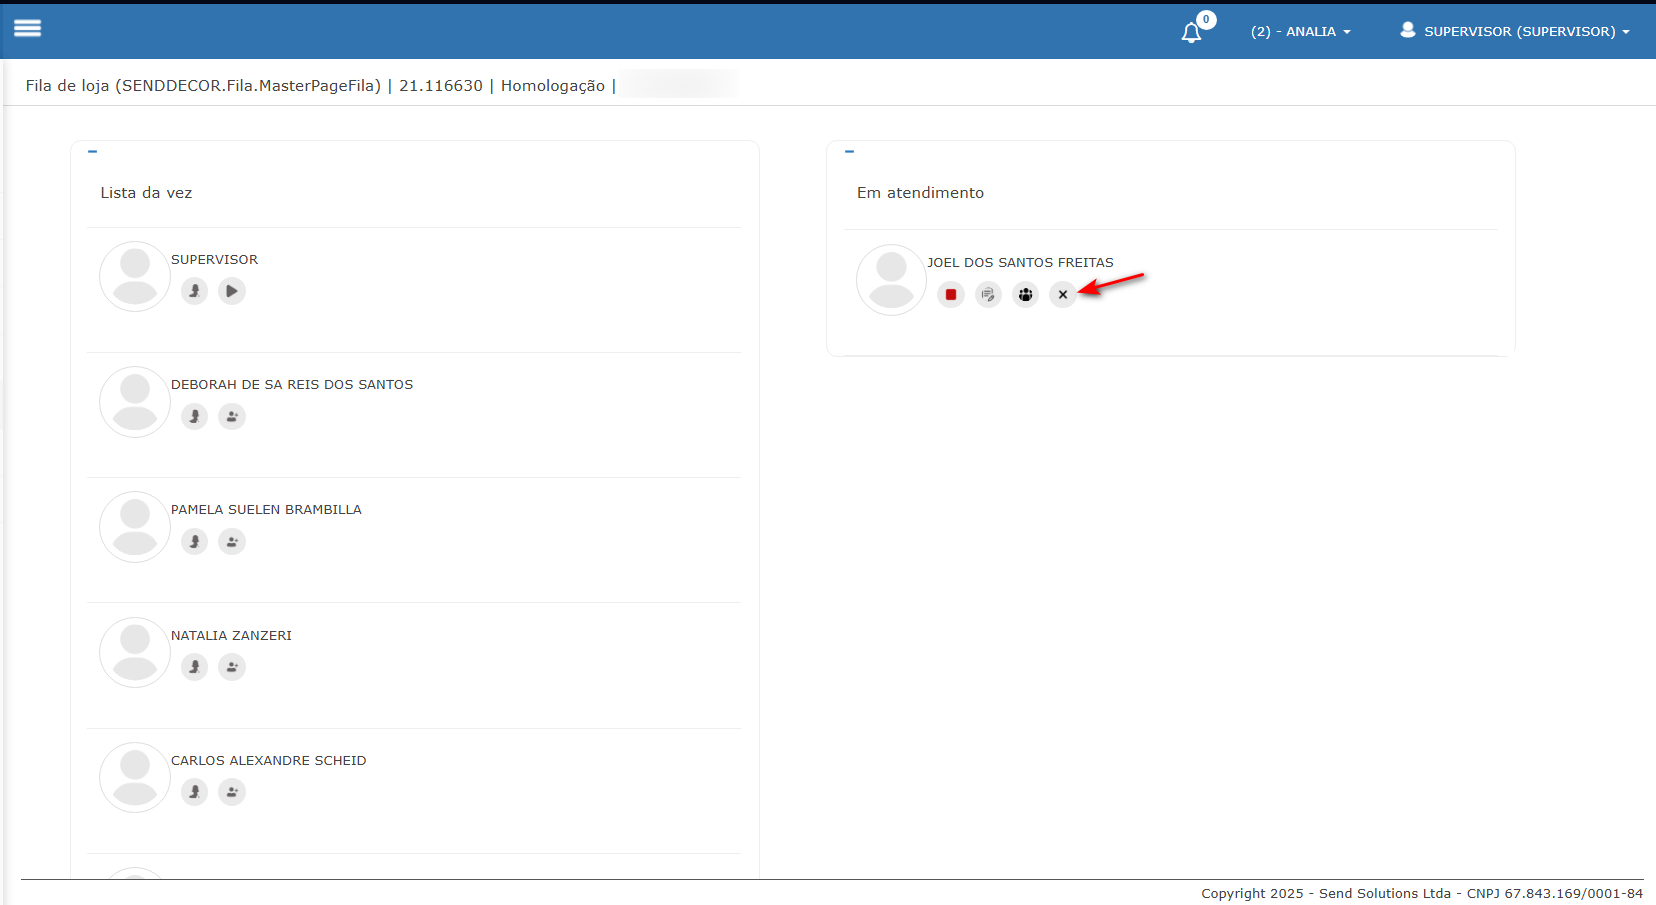Click the X cancel icon for JOEL DOS SANTOS FREITAS
1656x905 pixels.
pyautogui.click(x=1063, y=295)
